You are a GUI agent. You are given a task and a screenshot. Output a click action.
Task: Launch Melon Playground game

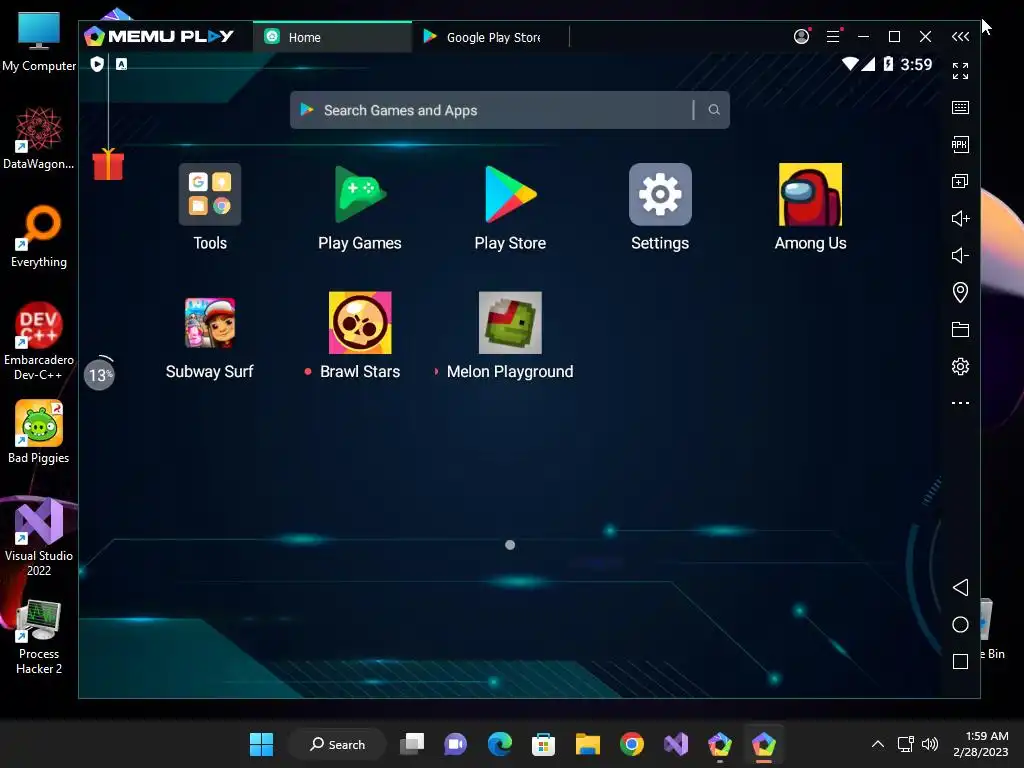[510, 323]
